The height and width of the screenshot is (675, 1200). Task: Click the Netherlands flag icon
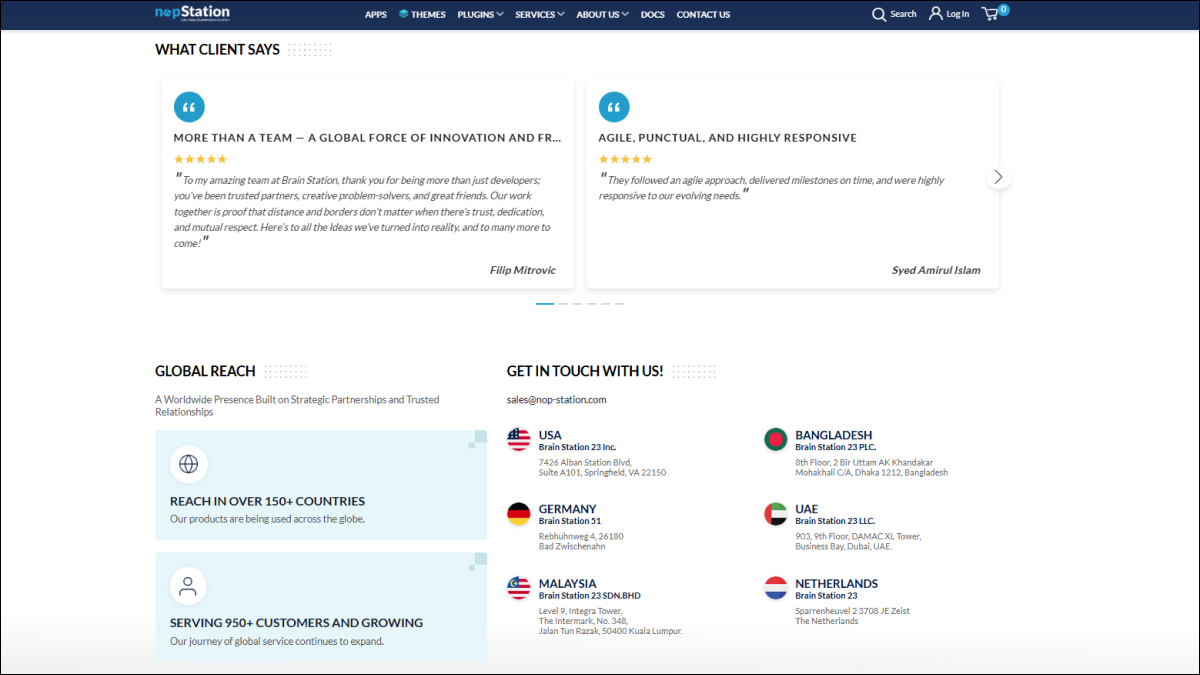pos(776,588)
